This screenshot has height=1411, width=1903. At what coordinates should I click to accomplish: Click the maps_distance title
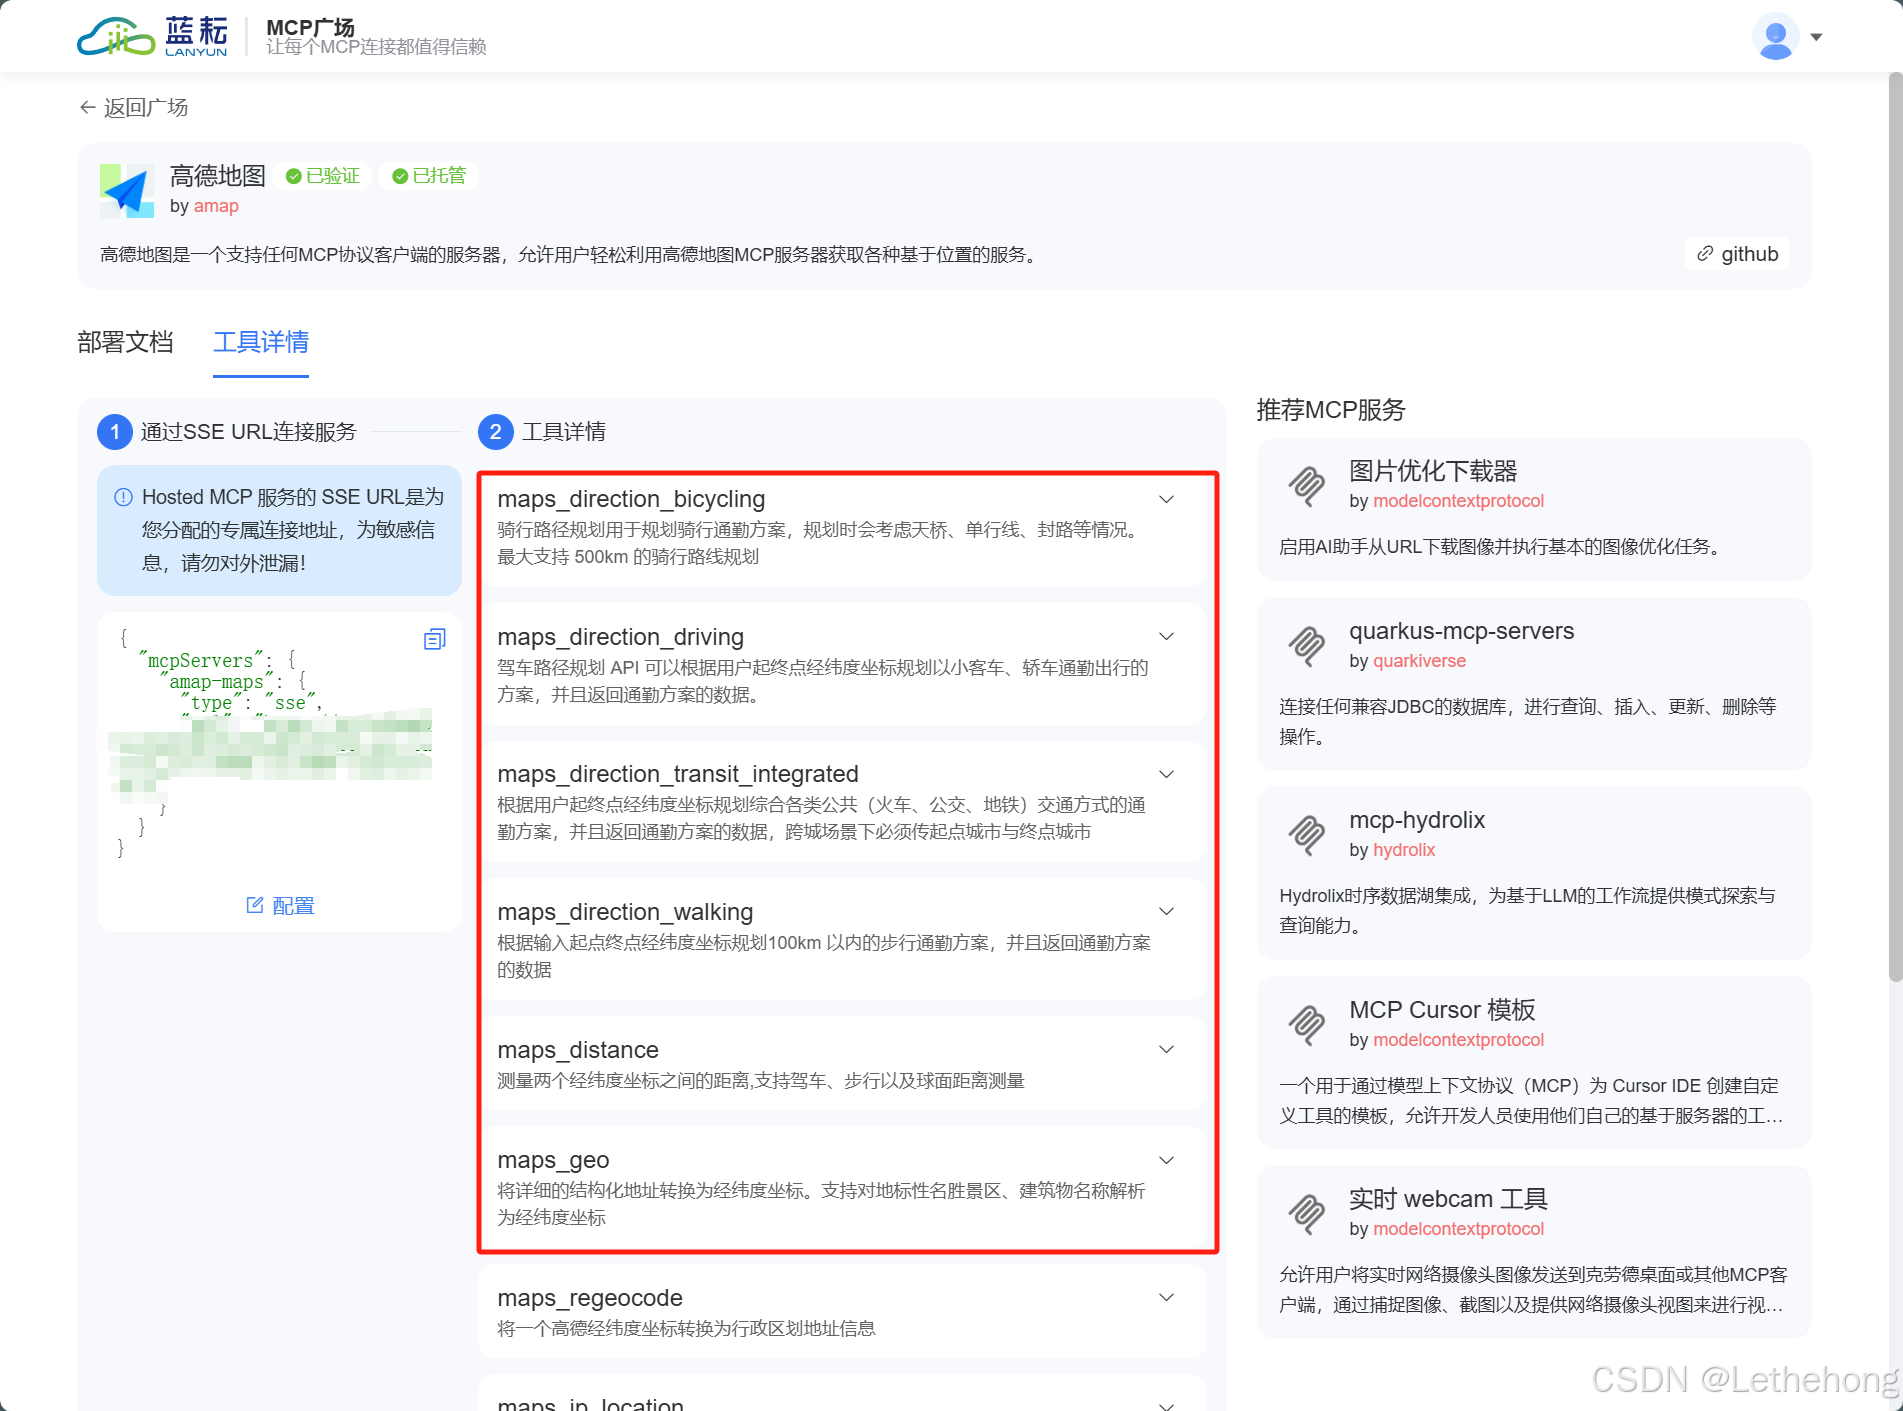pos(578,1050)
